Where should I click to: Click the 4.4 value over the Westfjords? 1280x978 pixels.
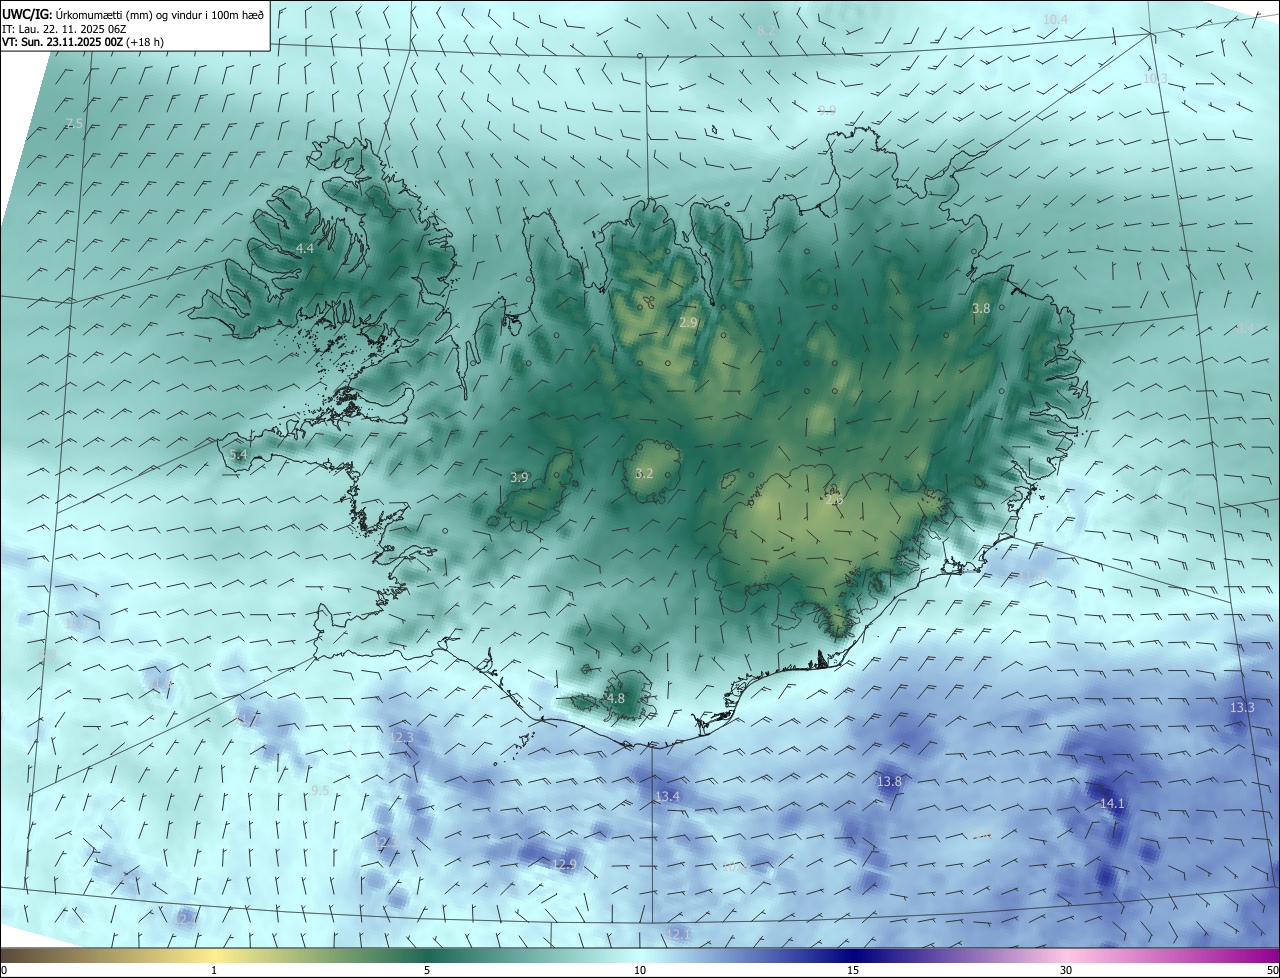[x=305, y=248]
